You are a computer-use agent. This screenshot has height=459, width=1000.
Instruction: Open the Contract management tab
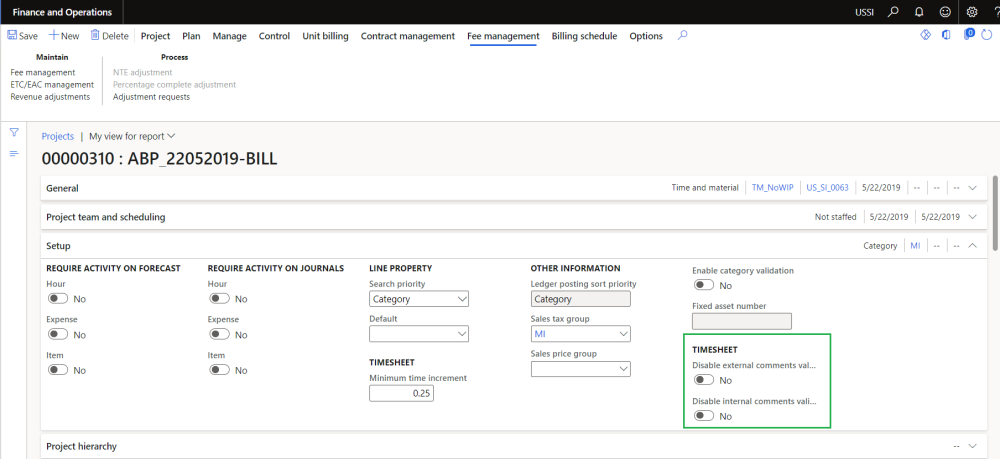(x=407, y=36)
